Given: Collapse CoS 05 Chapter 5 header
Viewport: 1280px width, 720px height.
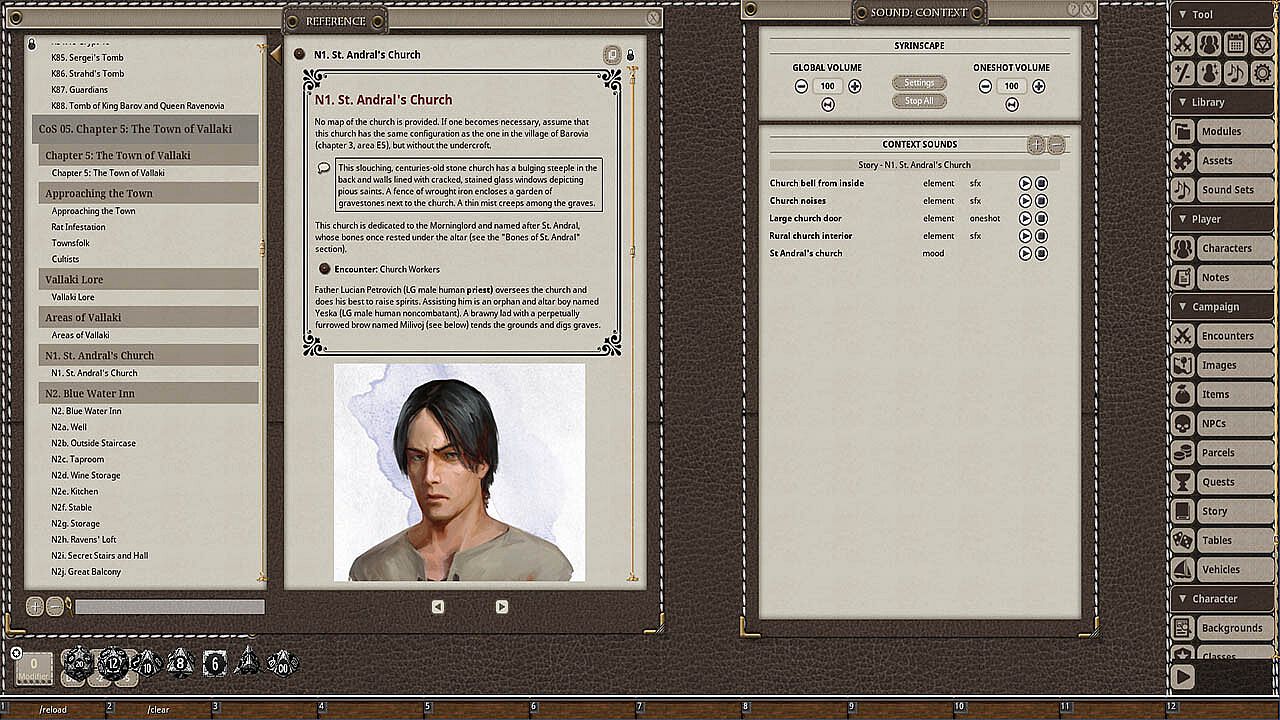Looking at the screenshot, I should pos(145,129).
